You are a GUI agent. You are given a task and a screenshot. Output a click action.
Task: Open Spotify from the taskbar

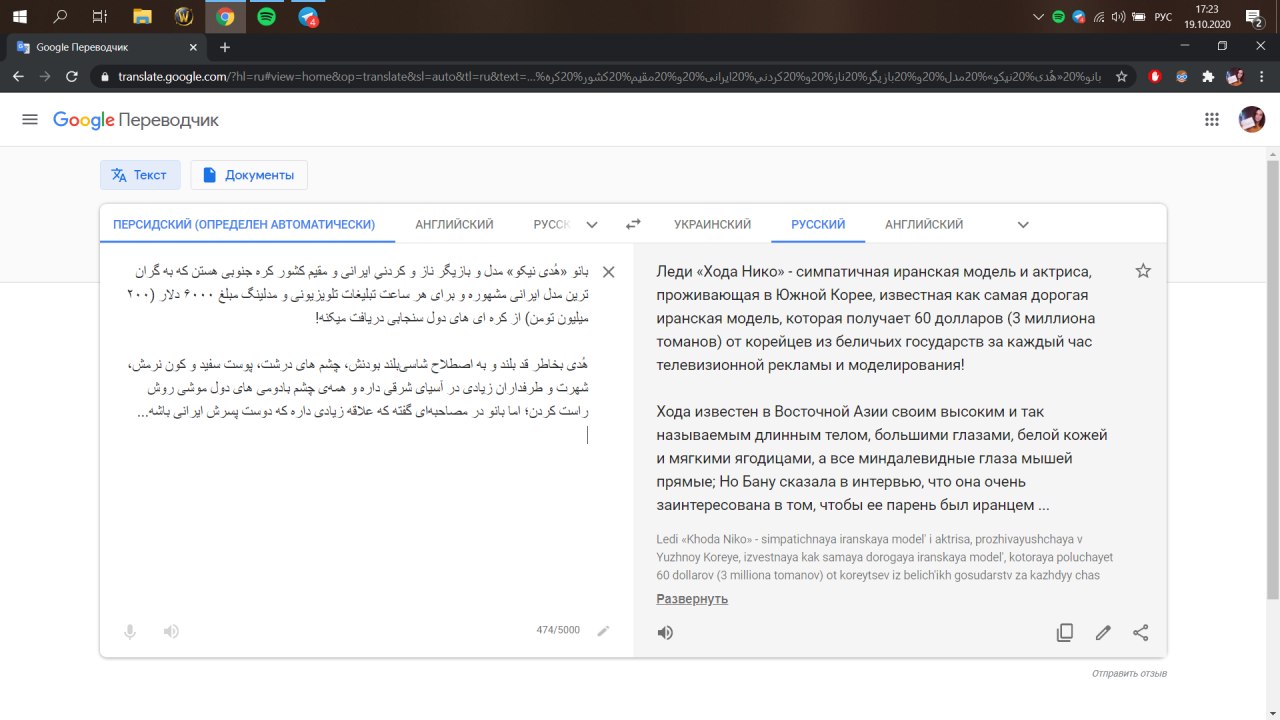[x=266, y=16]
